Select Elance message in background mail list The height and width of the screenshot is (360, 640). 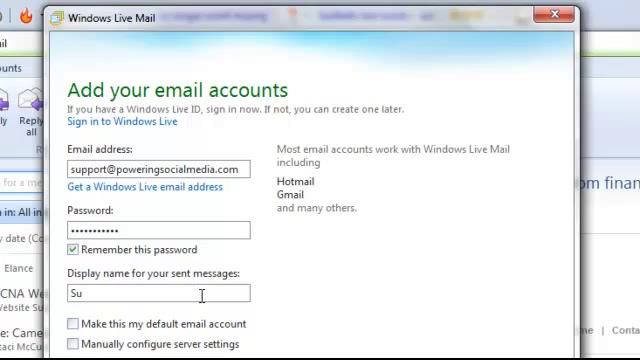point(19,268)
